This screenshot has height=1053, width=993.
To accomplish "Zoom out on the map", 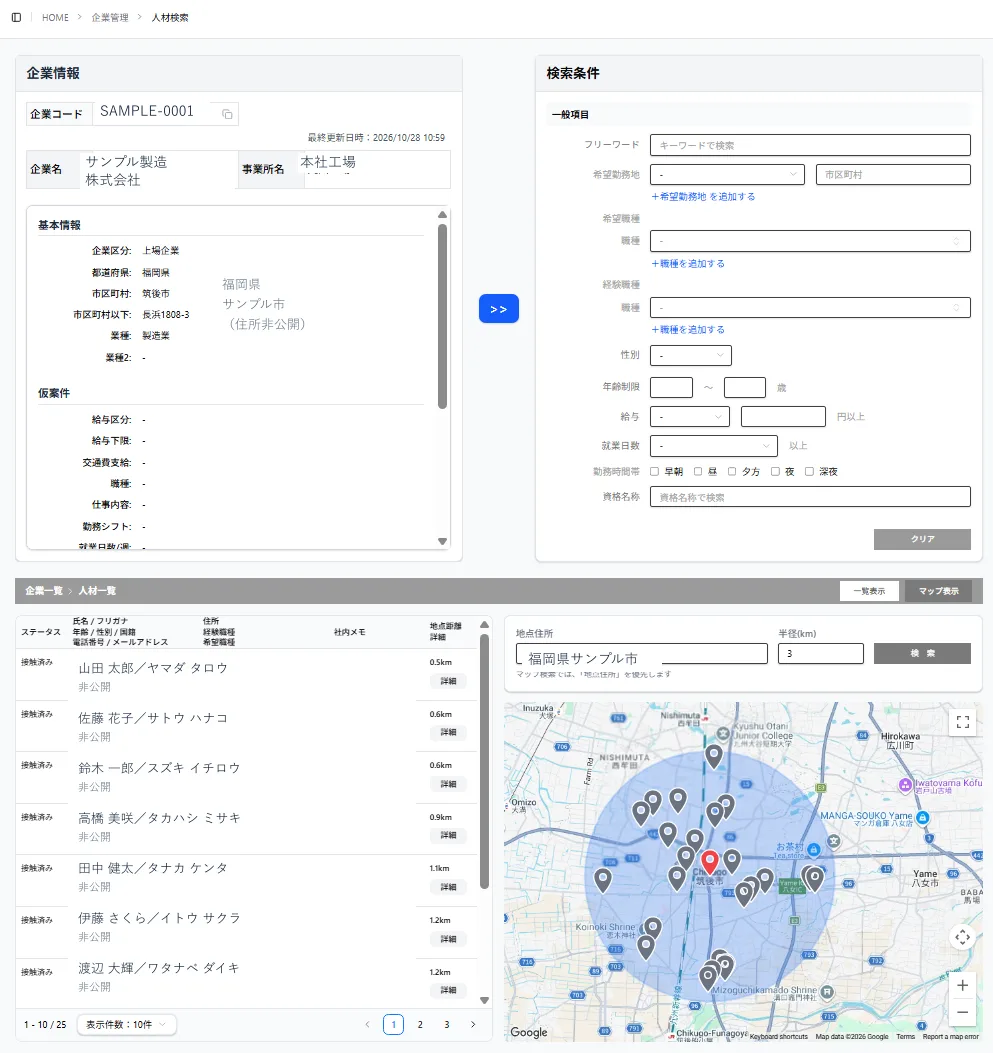I will click(962, 1013).
